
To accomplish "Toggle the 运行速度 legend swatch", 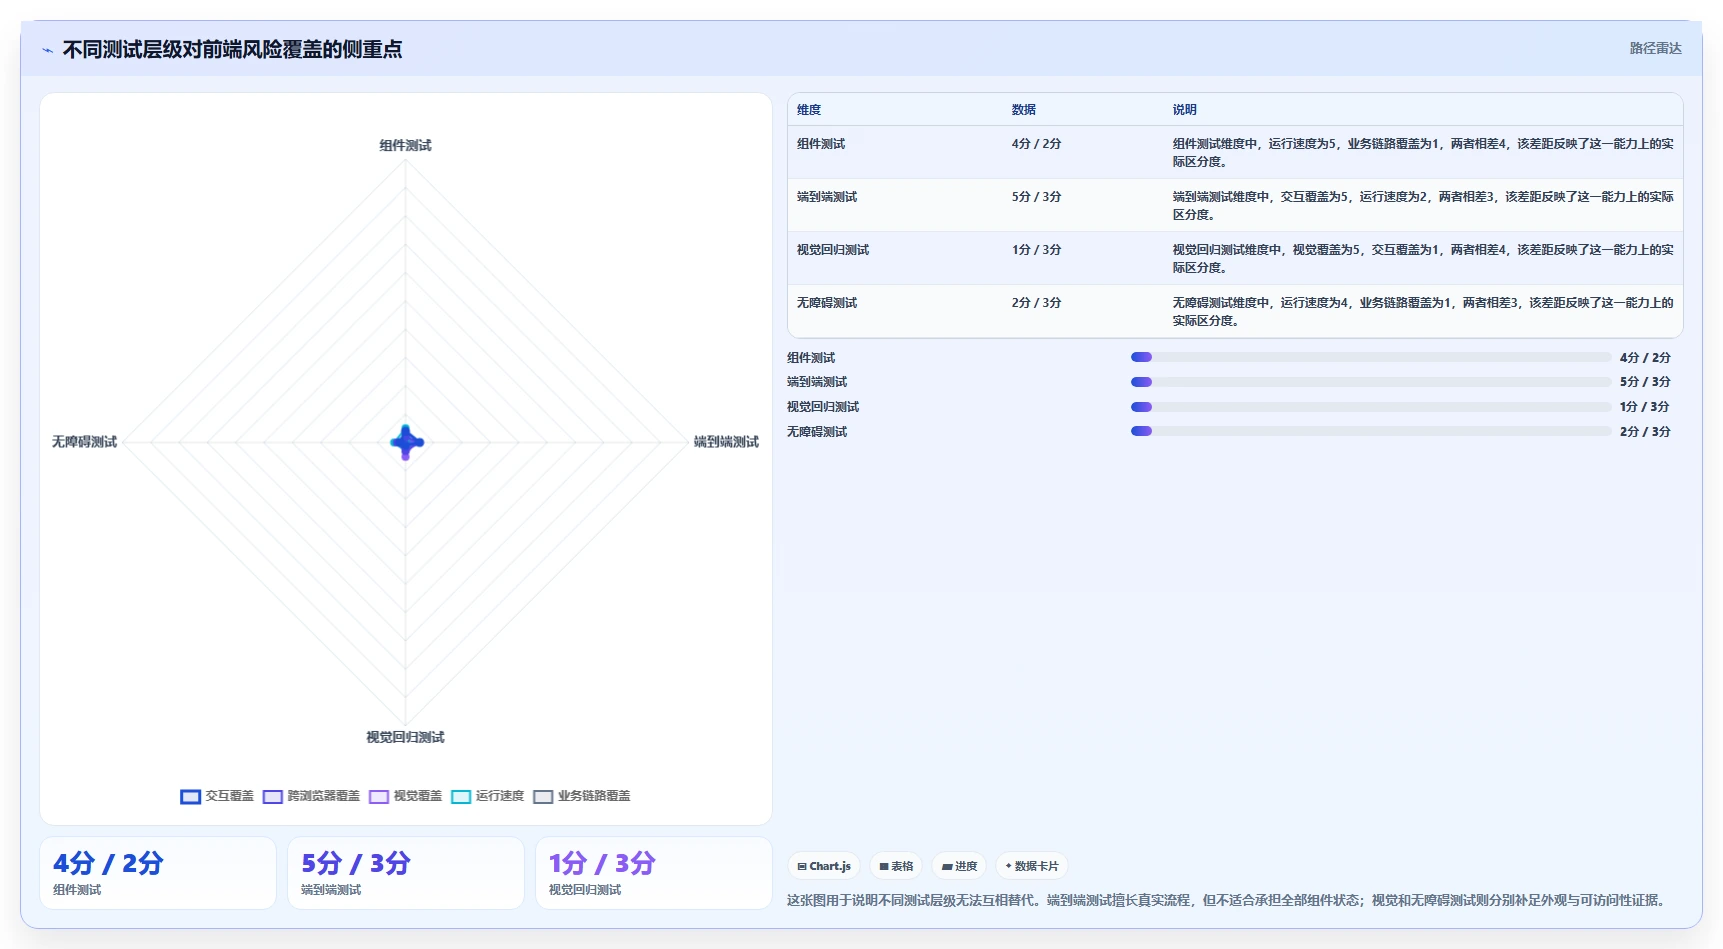I will pyautogui.click(x=461, y=797).
